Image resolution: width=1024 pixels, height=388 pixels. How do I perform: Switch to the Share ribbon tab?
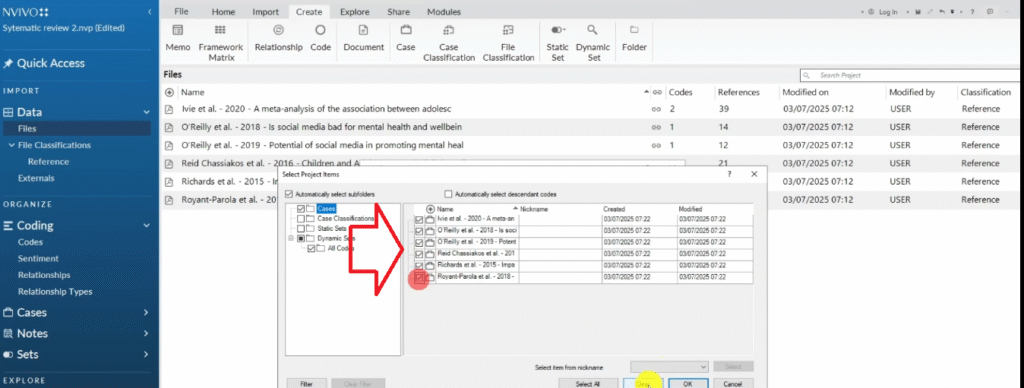click(x=398, y=12)
